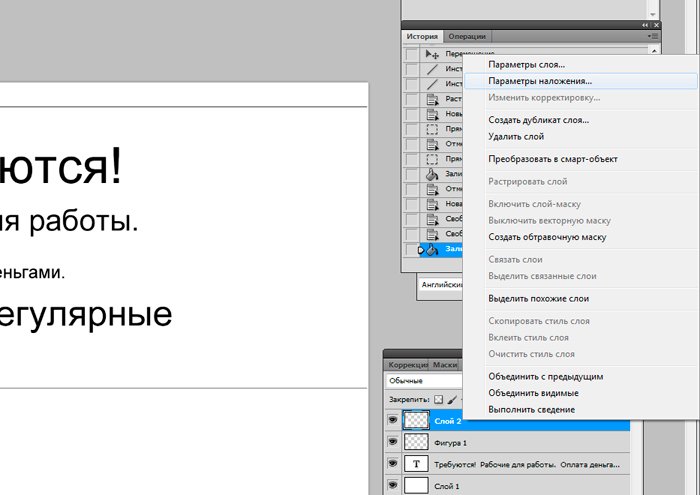Hide the Фигура 1 layer
The width and height of the screenshot is (700, 495).
(392, 443)
